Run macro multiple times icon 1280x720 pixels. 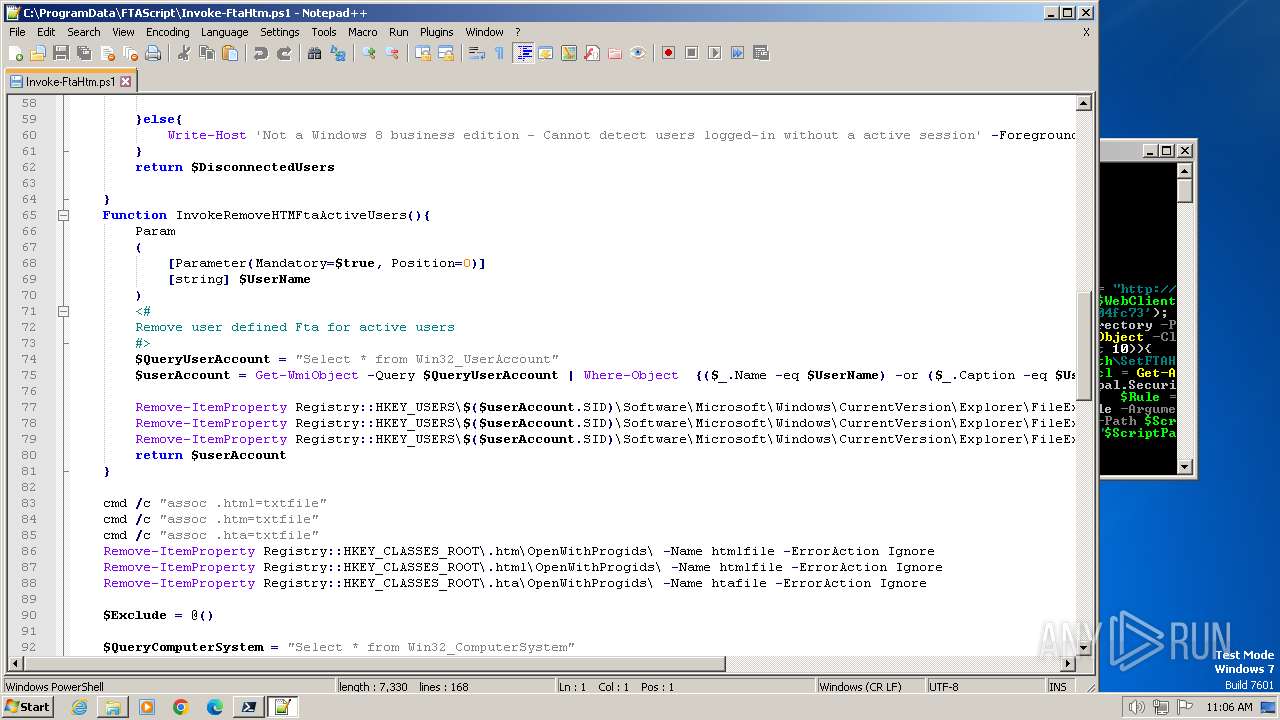[737, 53]
